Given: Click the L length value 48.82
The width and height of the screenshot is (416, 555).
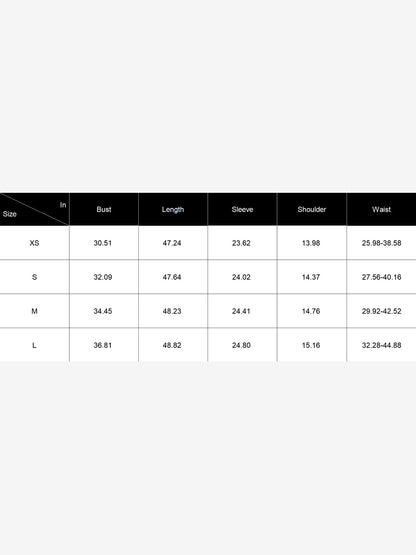Looking at the screenshot, I should (172, 345).
